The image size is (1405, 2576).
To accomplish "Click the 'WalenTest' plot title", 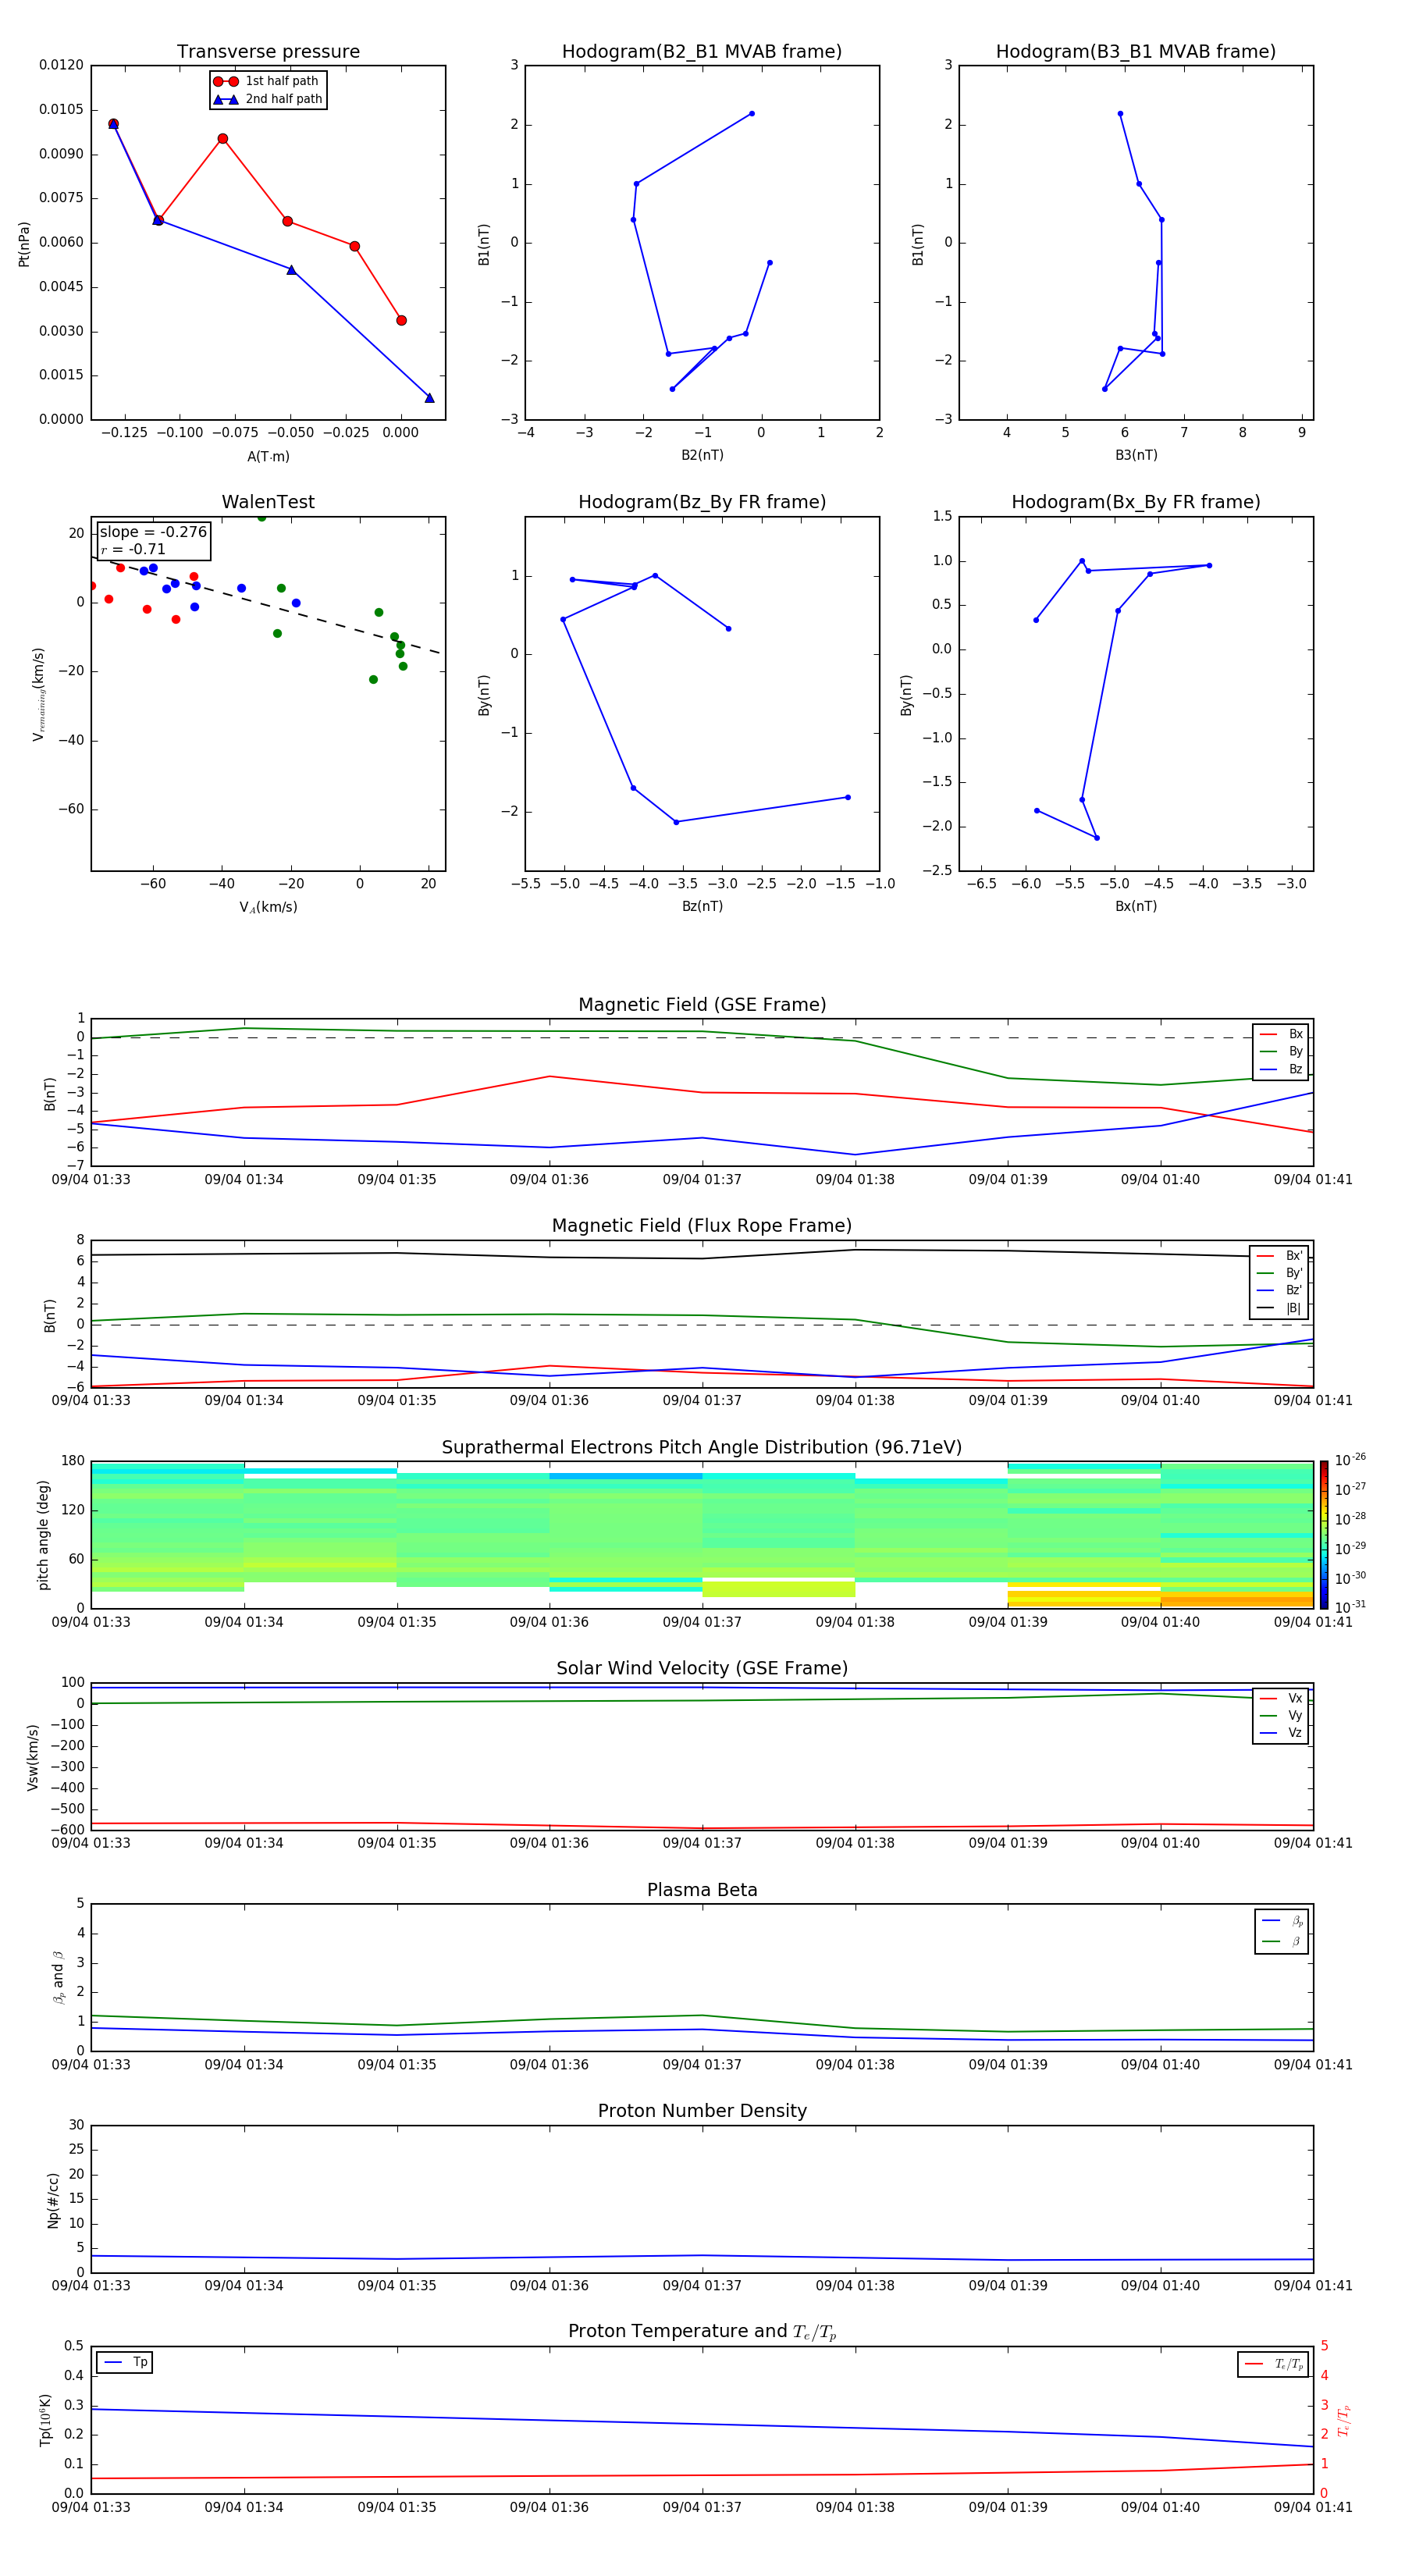I will 268,502.
